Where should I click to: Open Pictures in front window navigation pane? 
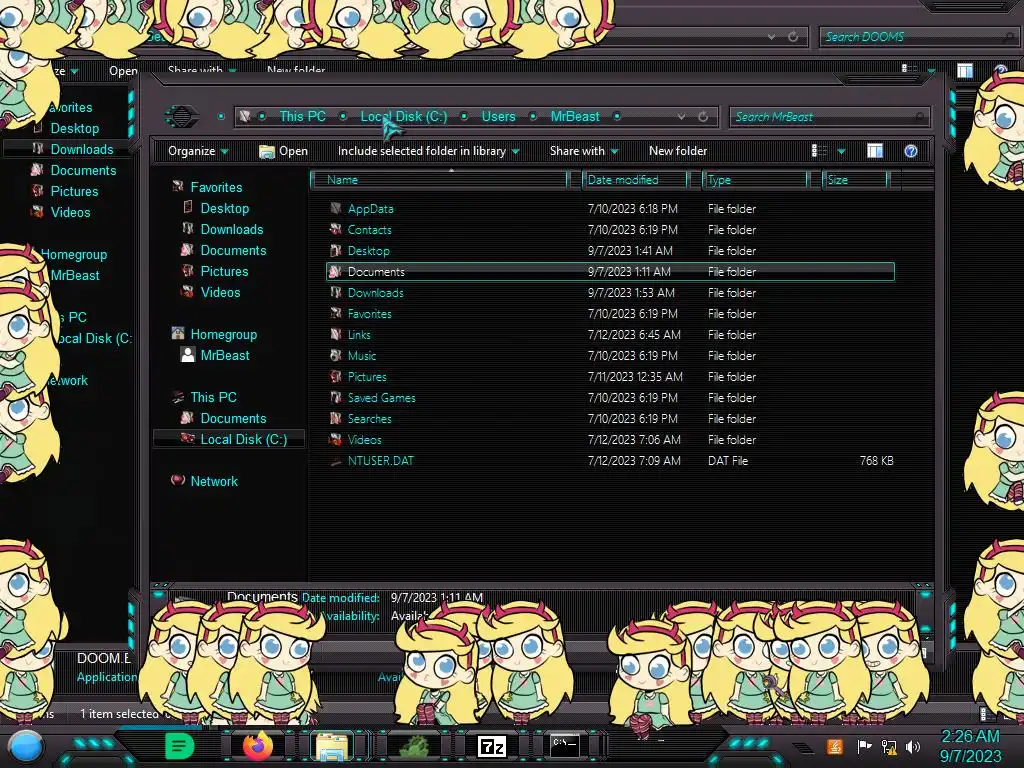point(224,271)
